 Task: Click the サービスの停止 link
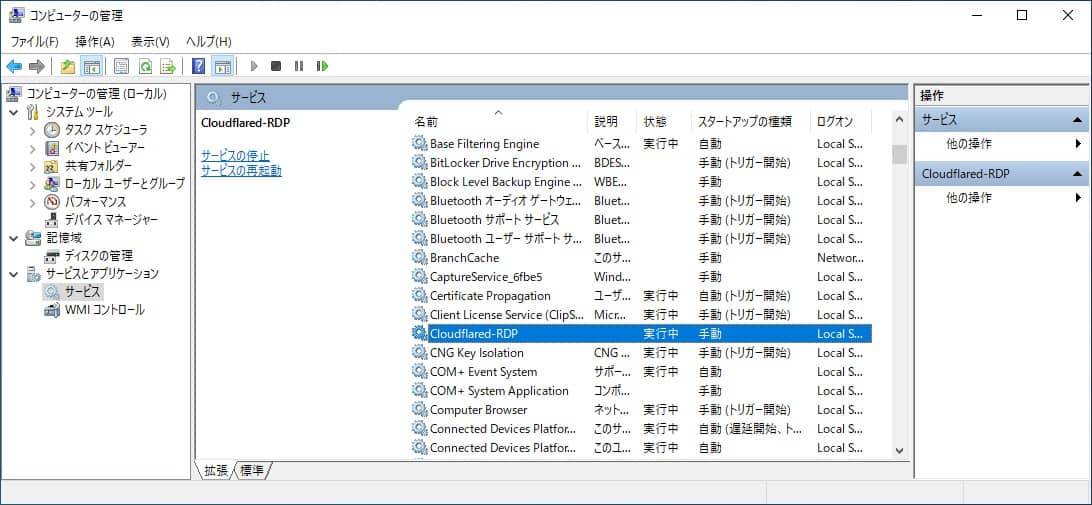coord(235,155)
